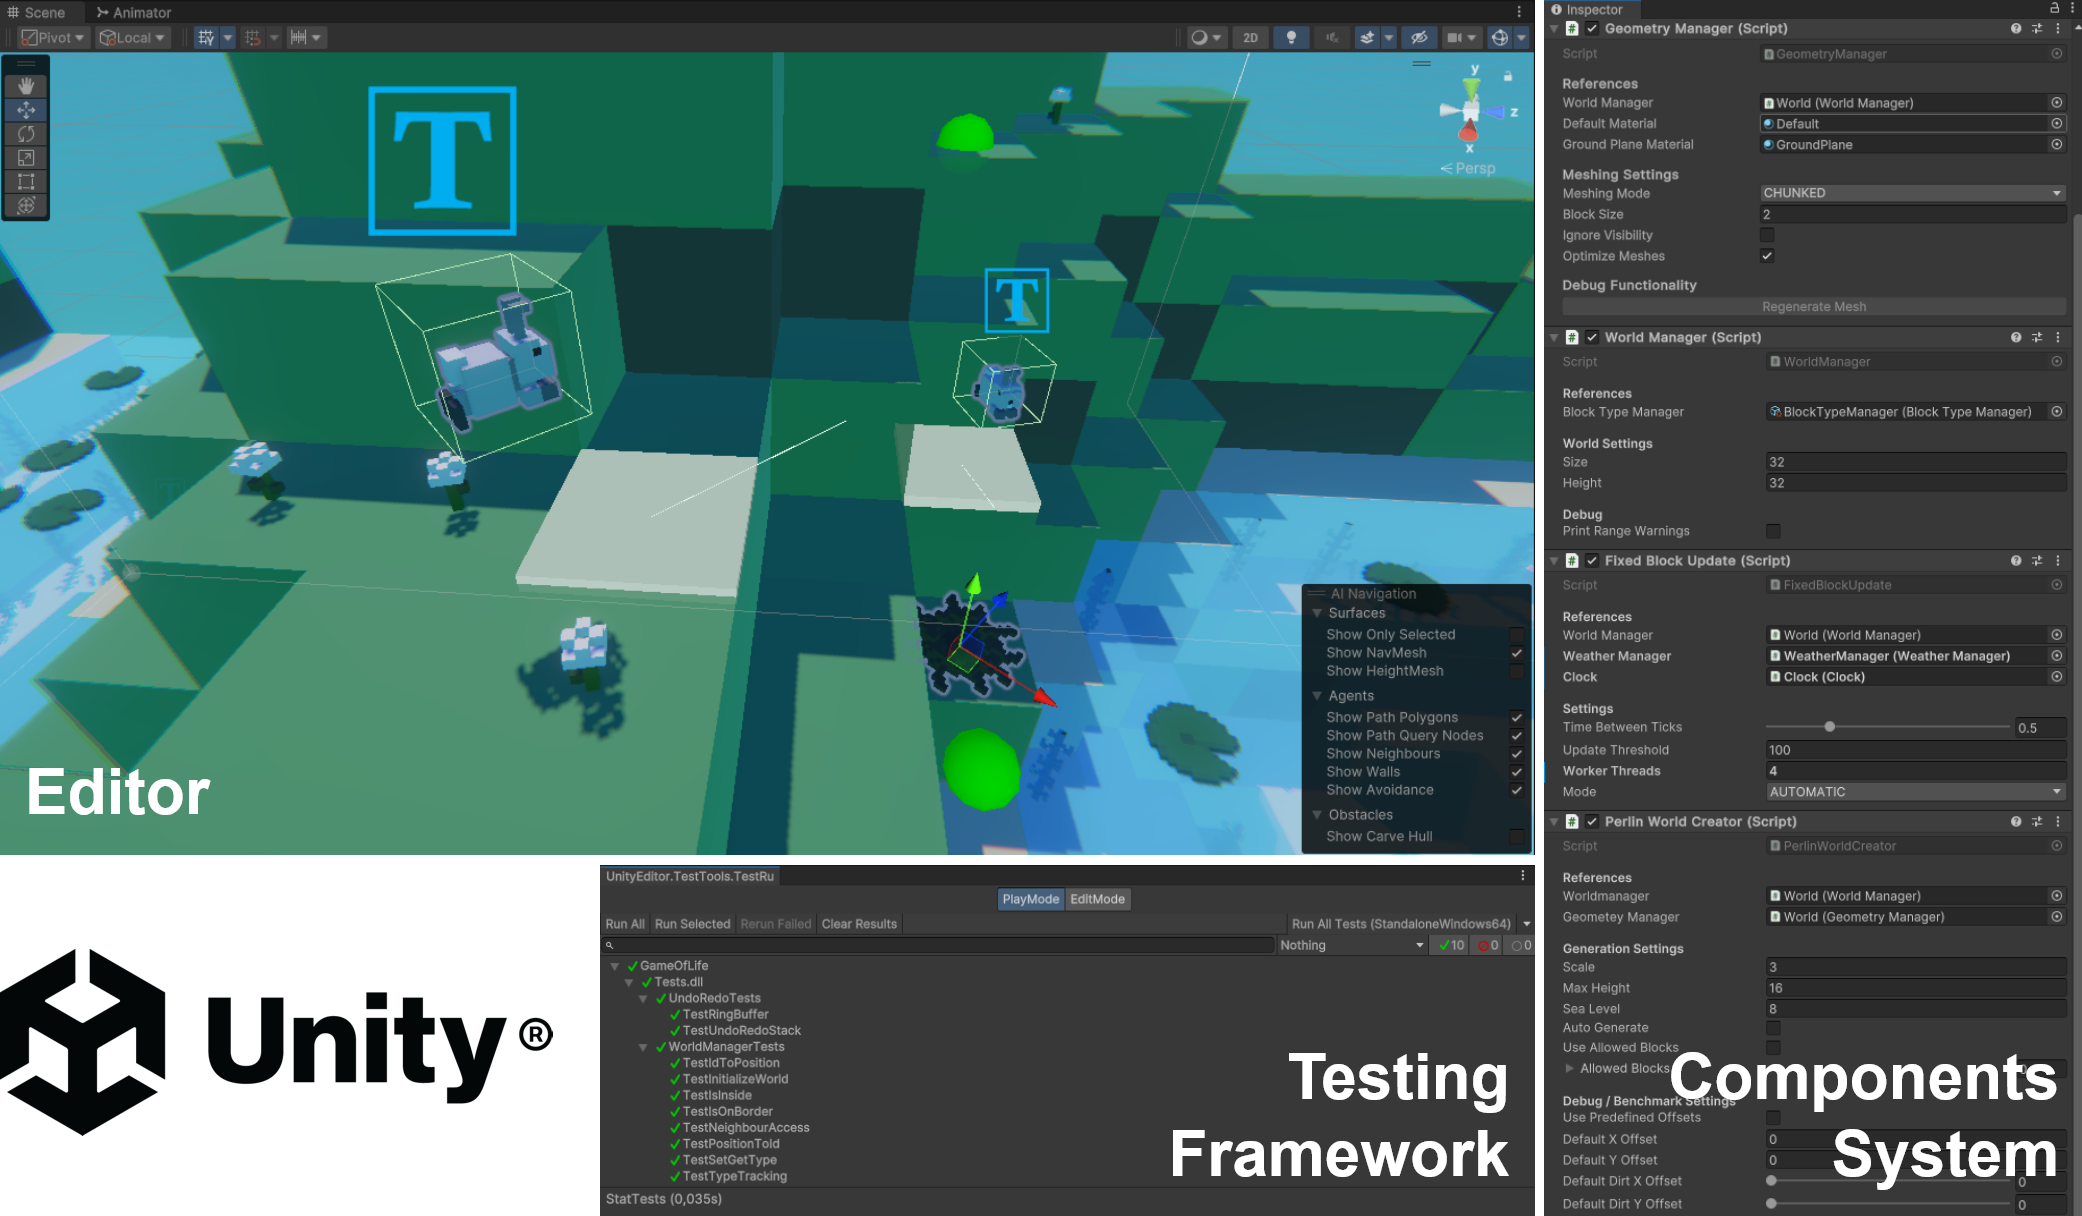
Task: Open Geometry Manager component context menu
Action: tap(2058, 29)
